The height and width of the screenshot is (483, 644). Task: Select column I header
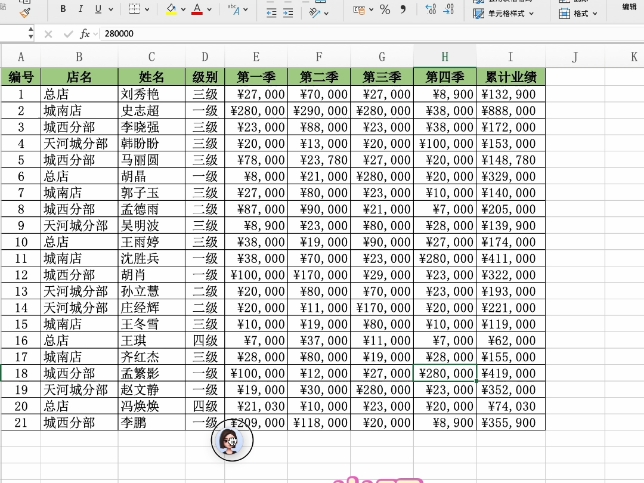coord(511,57)
